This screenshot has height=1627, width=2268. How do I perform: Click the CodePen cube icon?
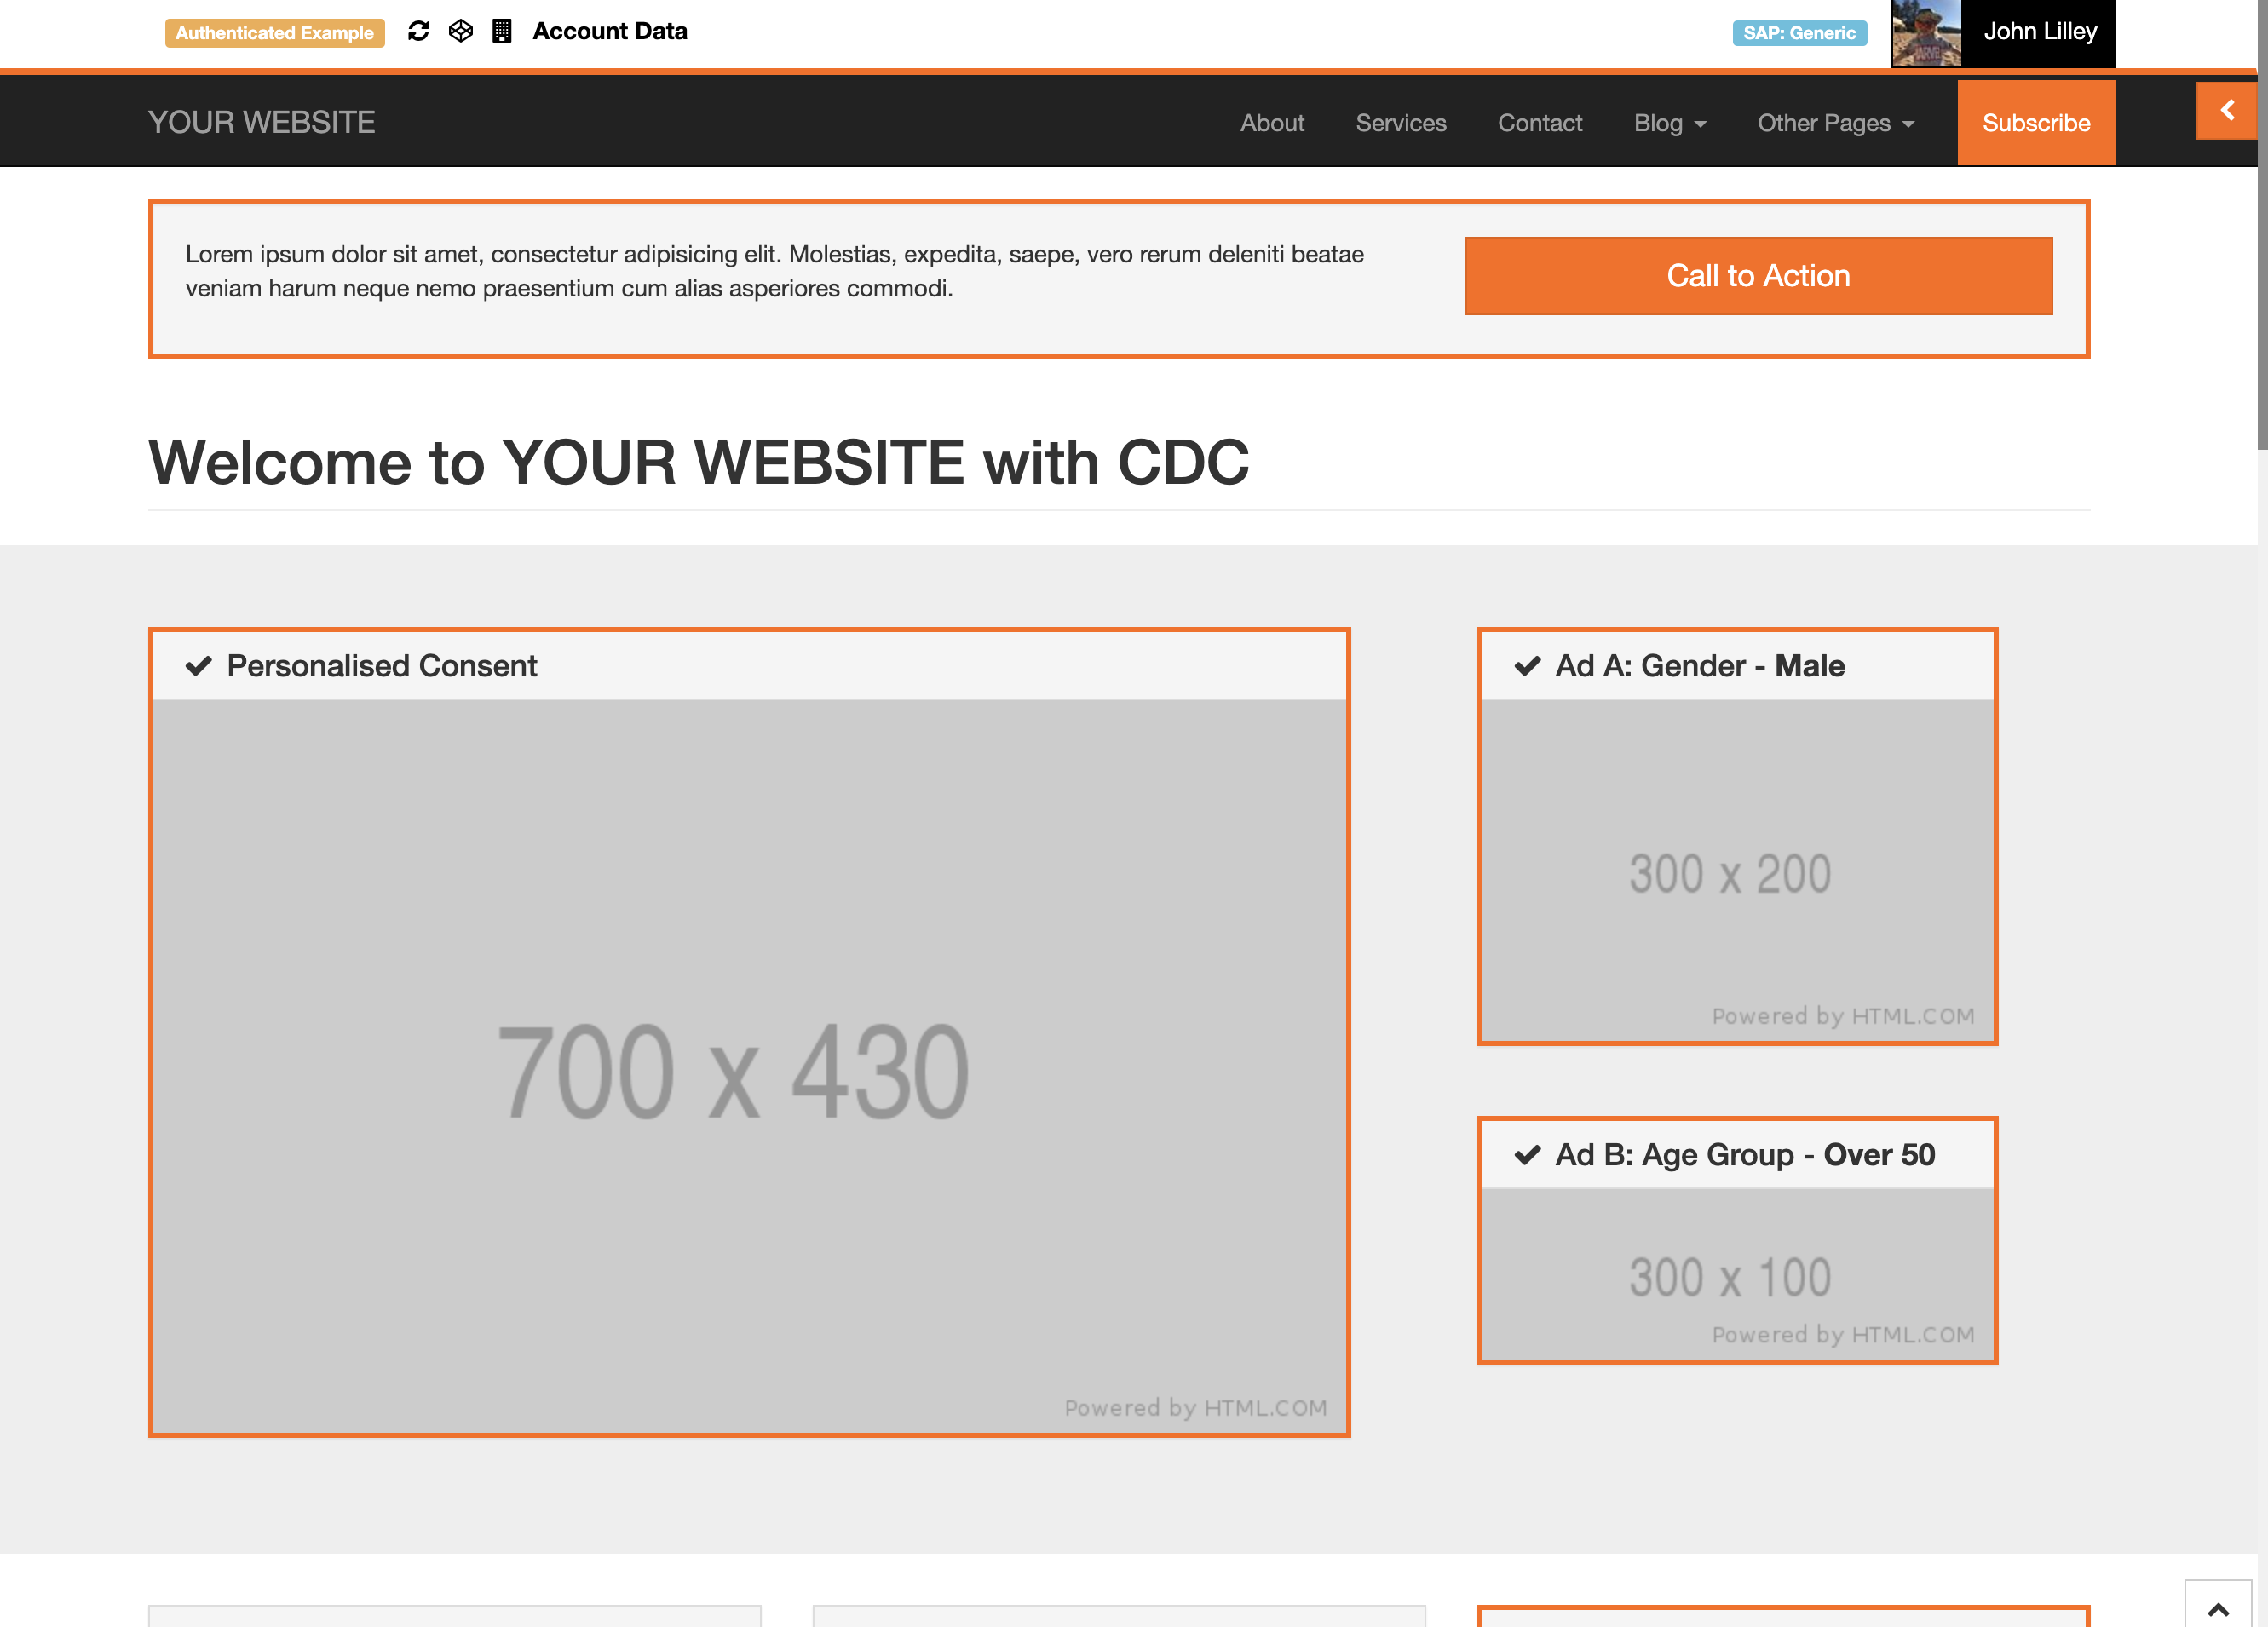tap(460, 31)
